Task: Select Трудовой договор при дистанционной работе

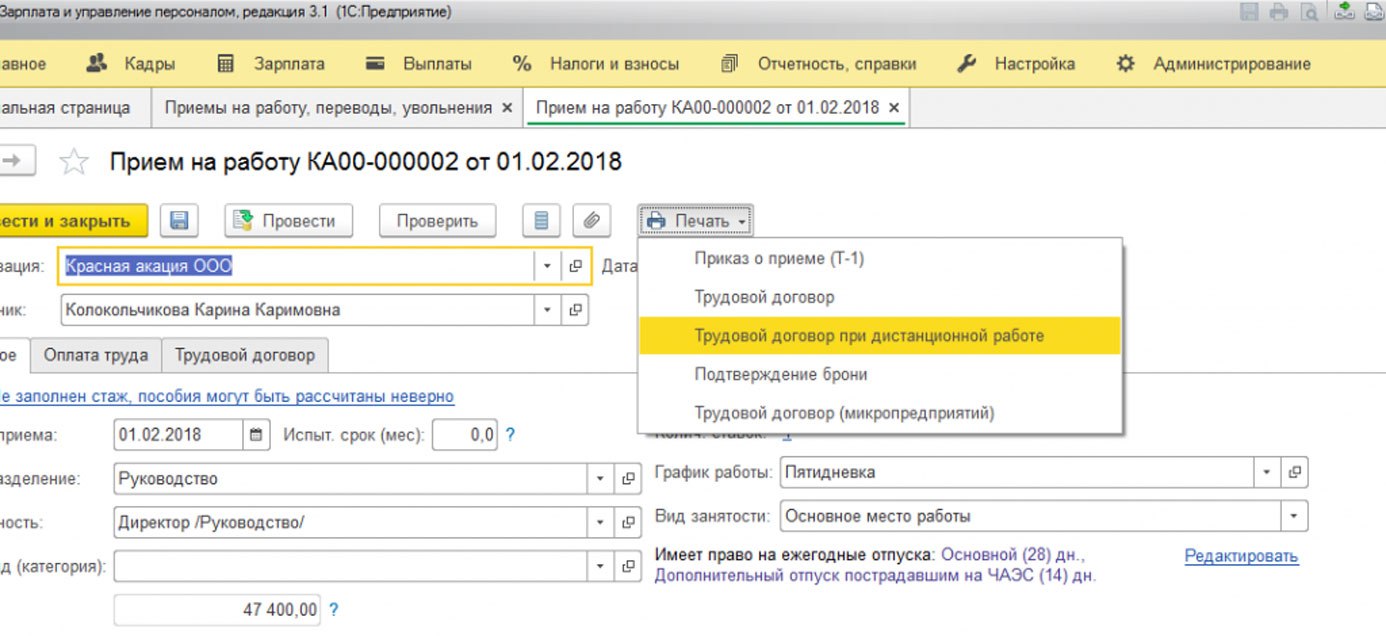Action: point(868,336)
